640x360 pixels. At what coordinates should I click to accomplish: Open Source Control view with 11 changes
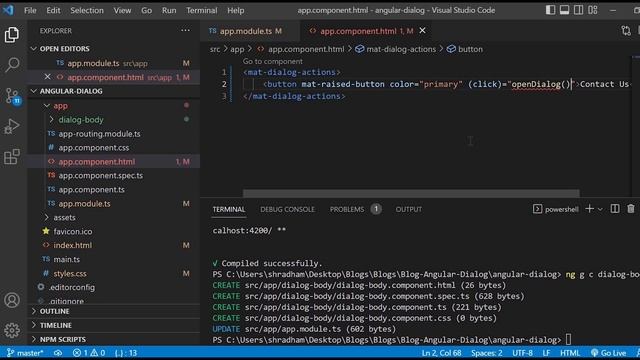click(x=12, y=96)
